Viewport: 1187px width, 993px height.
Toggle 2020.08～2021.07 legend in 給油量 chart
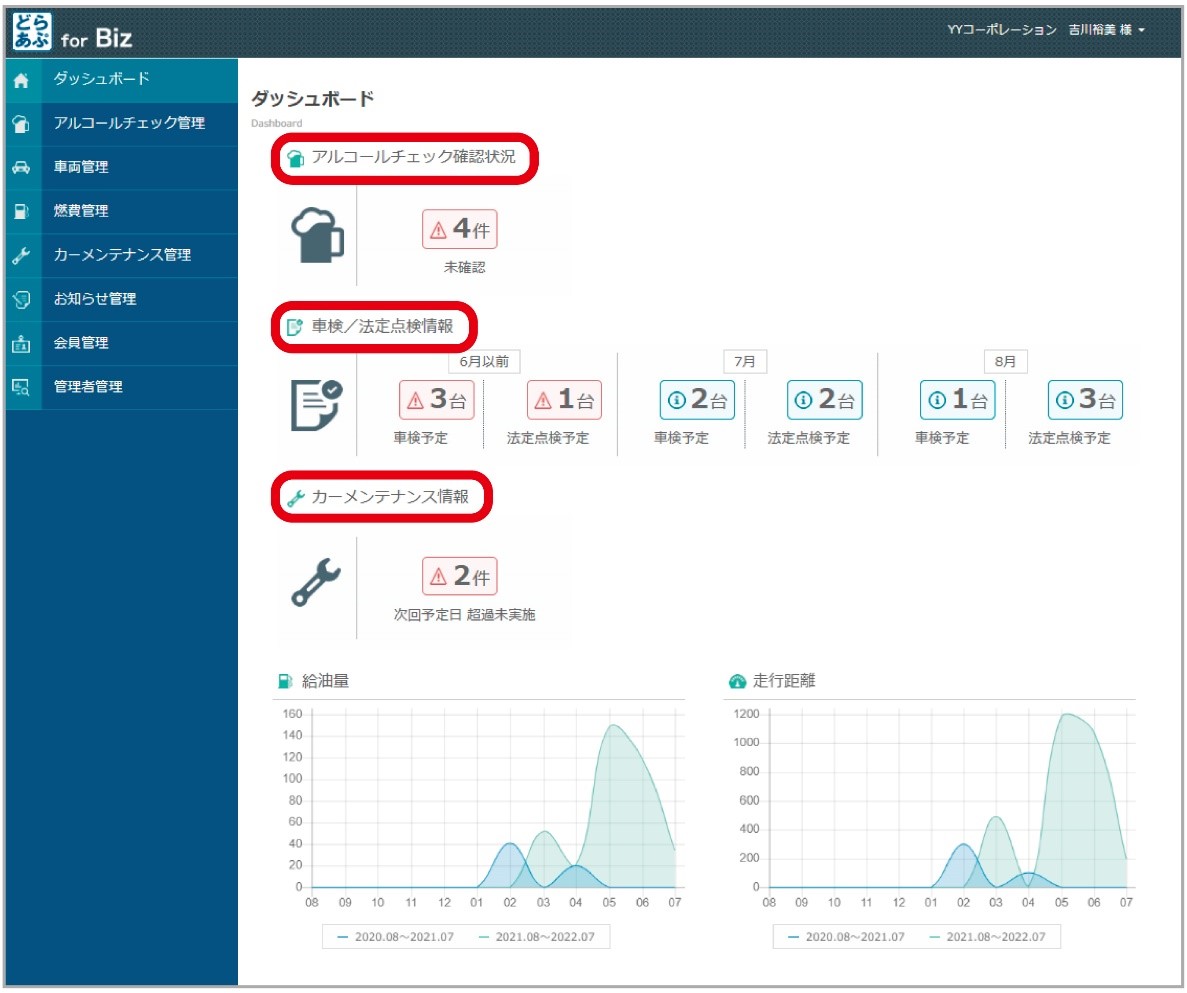click(x=395, y=936)
